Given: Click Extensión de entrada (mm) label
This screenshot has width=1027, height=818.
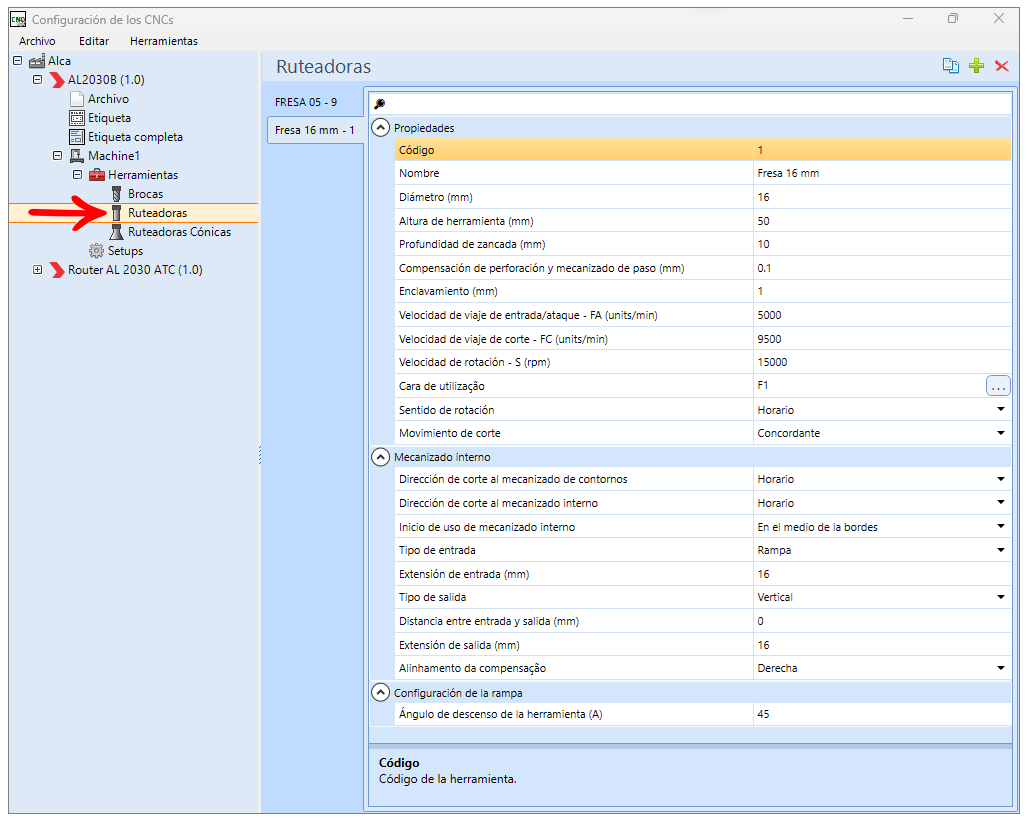Looking at the screenshot, I should (x=464, y=574).
